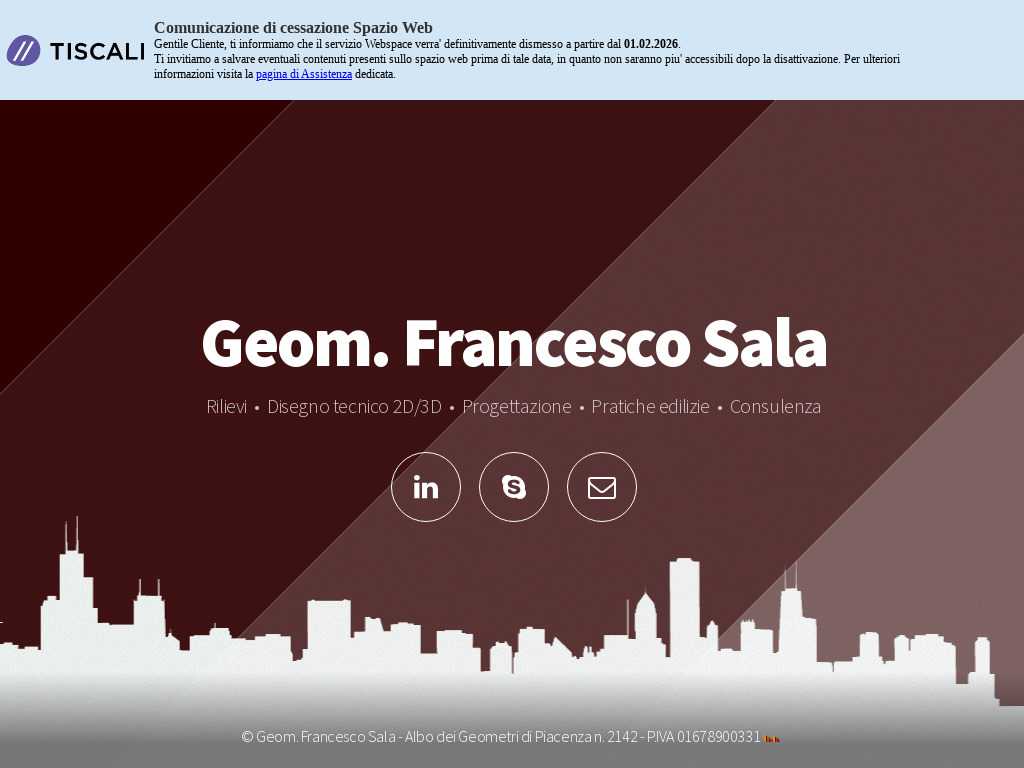Click the P.IVA number 01678900331

718,737
